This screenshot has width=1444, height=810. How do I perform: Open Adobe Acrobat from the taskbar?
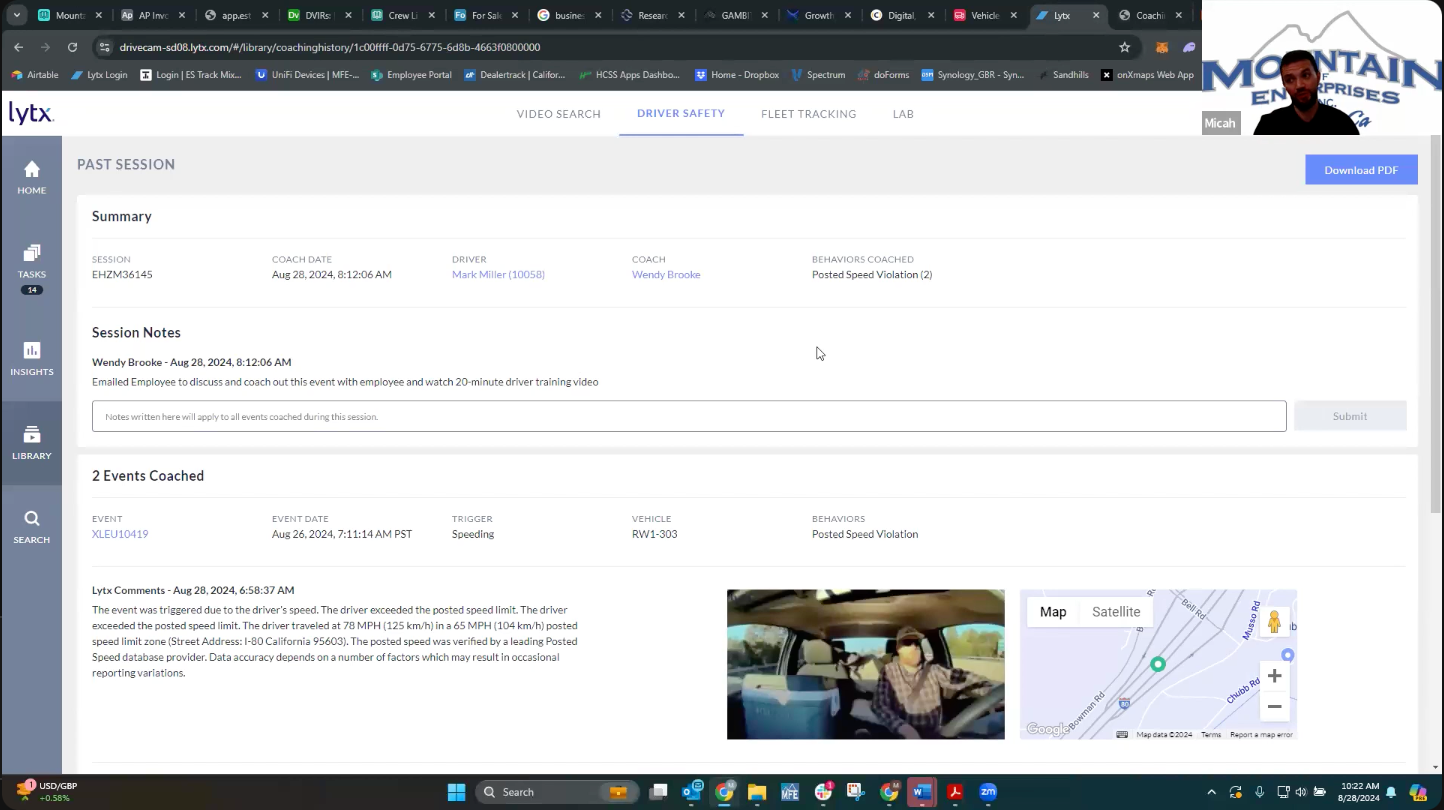pos(955,792)
